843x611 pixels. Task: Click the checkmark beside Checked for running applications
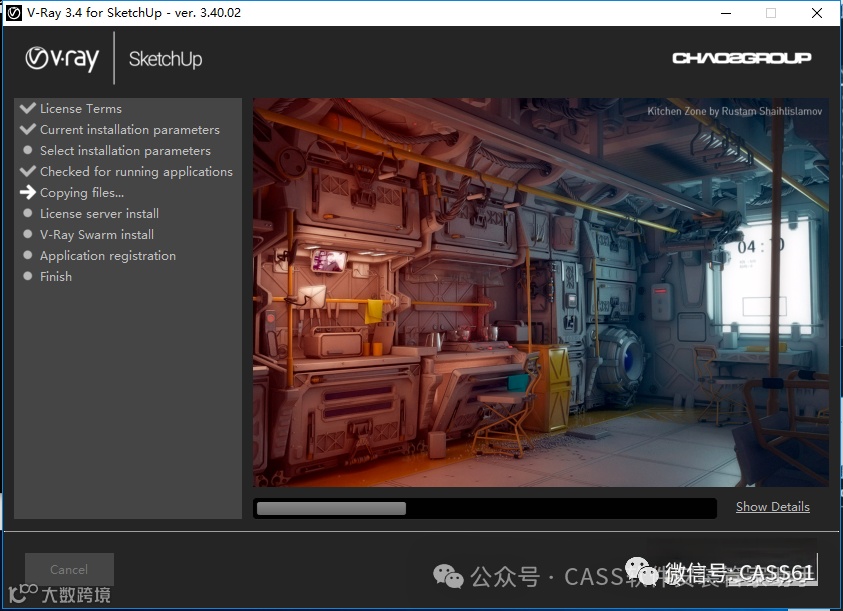(x=27, y=171)
